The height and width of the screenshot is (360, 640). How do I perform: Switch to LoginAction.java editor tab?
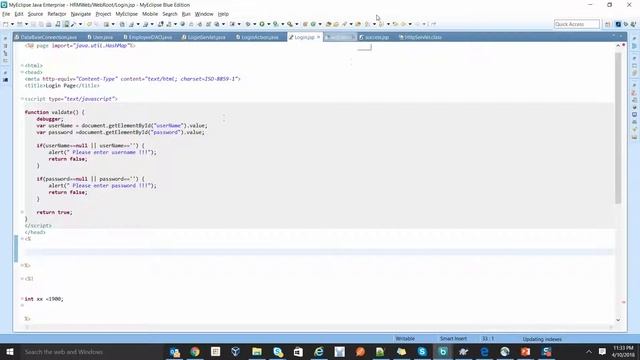pos(258,37)
